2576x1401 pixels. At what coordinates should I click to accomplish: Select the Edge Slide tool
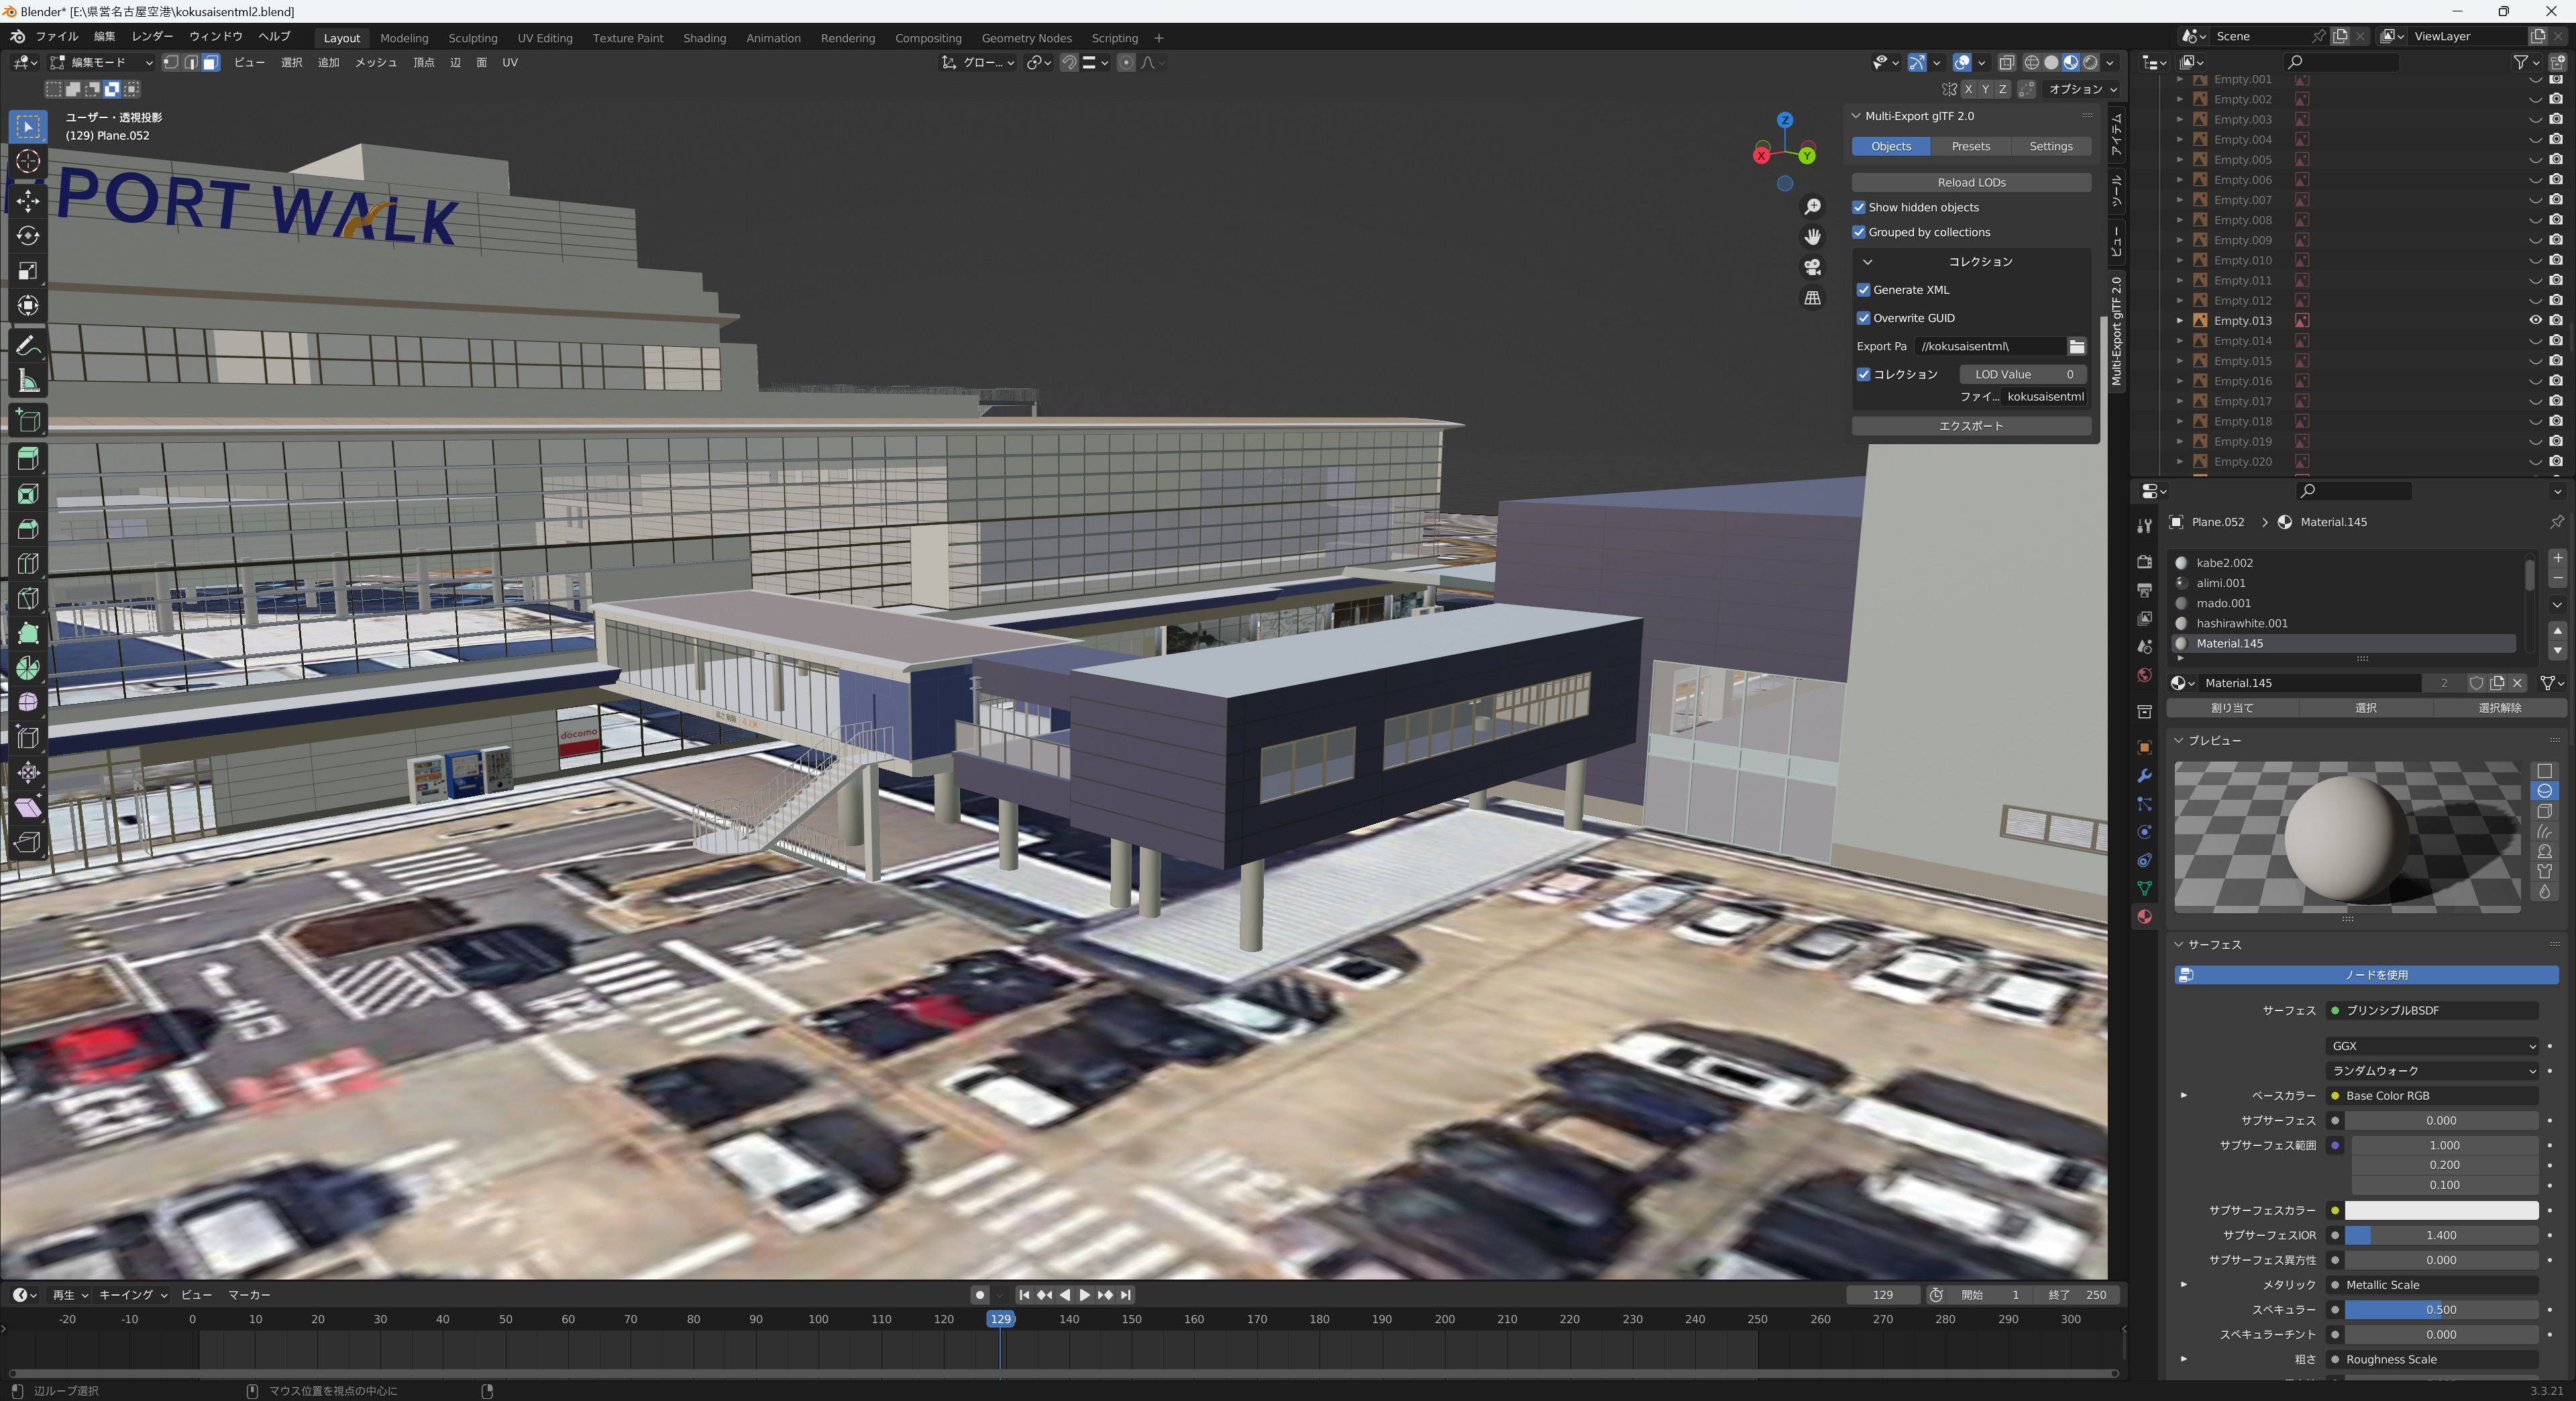pyautogui.click(x=28, y=738)
